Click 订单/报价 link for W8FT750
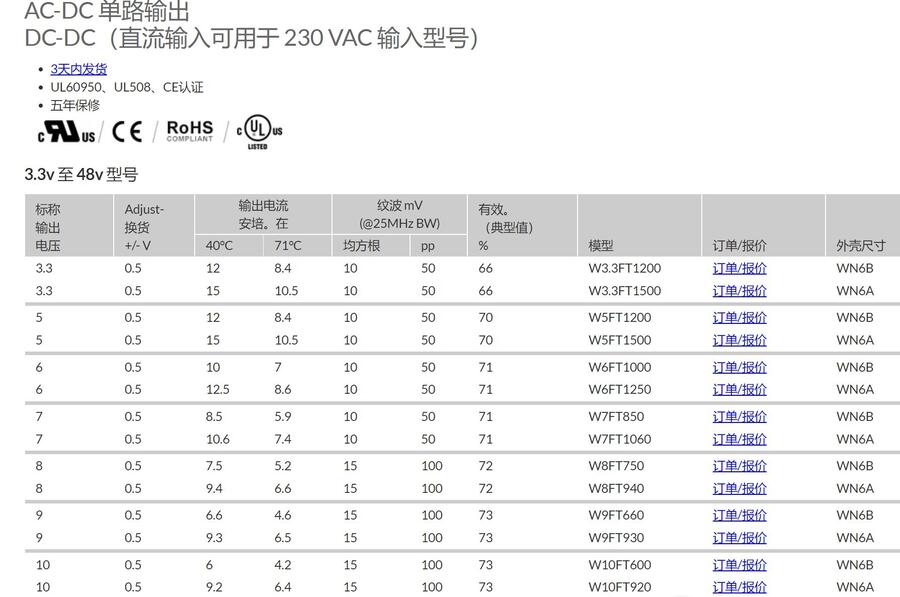The height and width of the screenshot is (597, 900). 739,466
